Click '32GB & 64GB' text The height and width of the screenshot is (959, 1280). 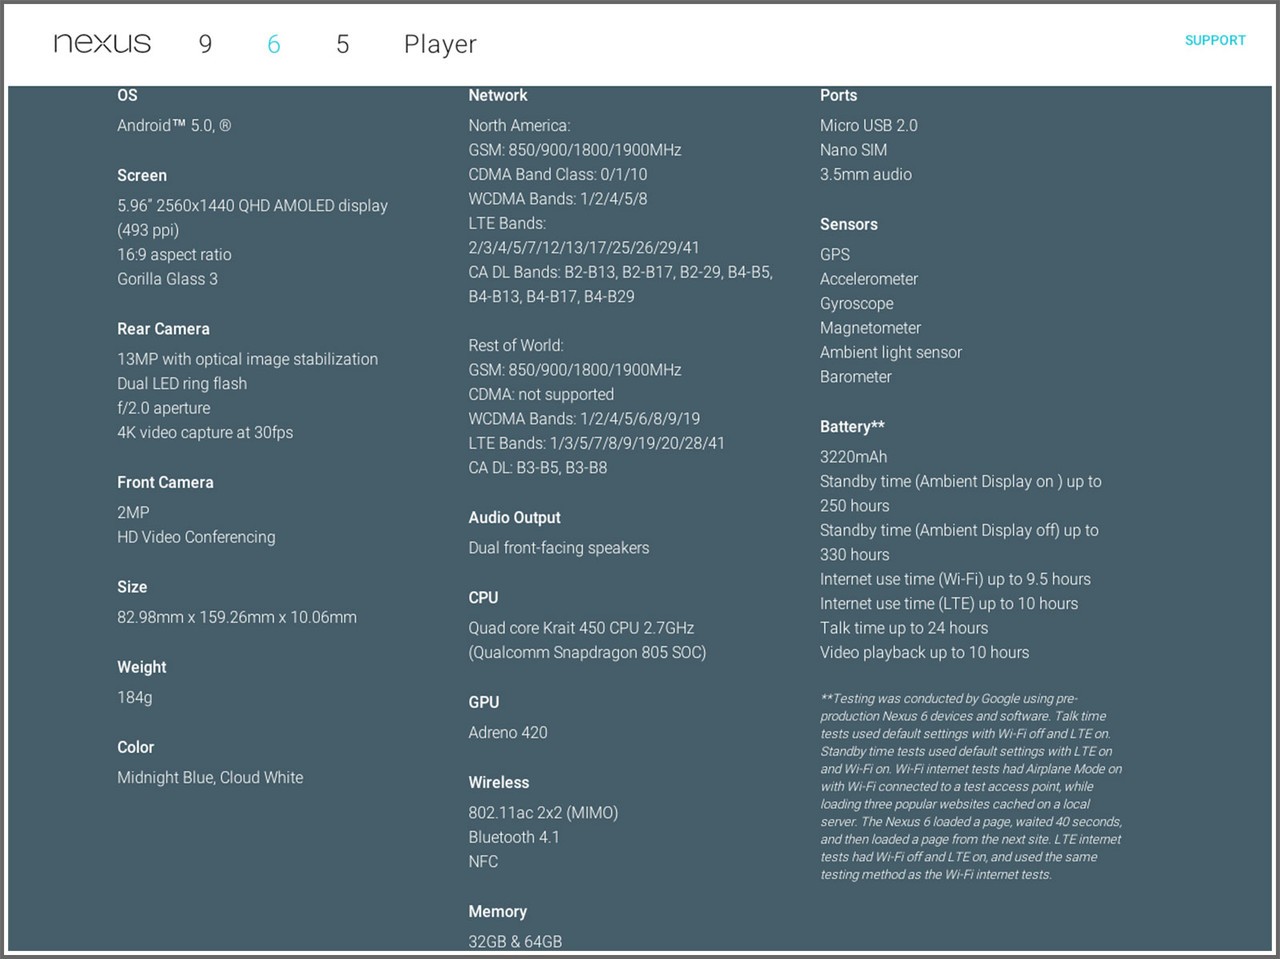point(515,941)
